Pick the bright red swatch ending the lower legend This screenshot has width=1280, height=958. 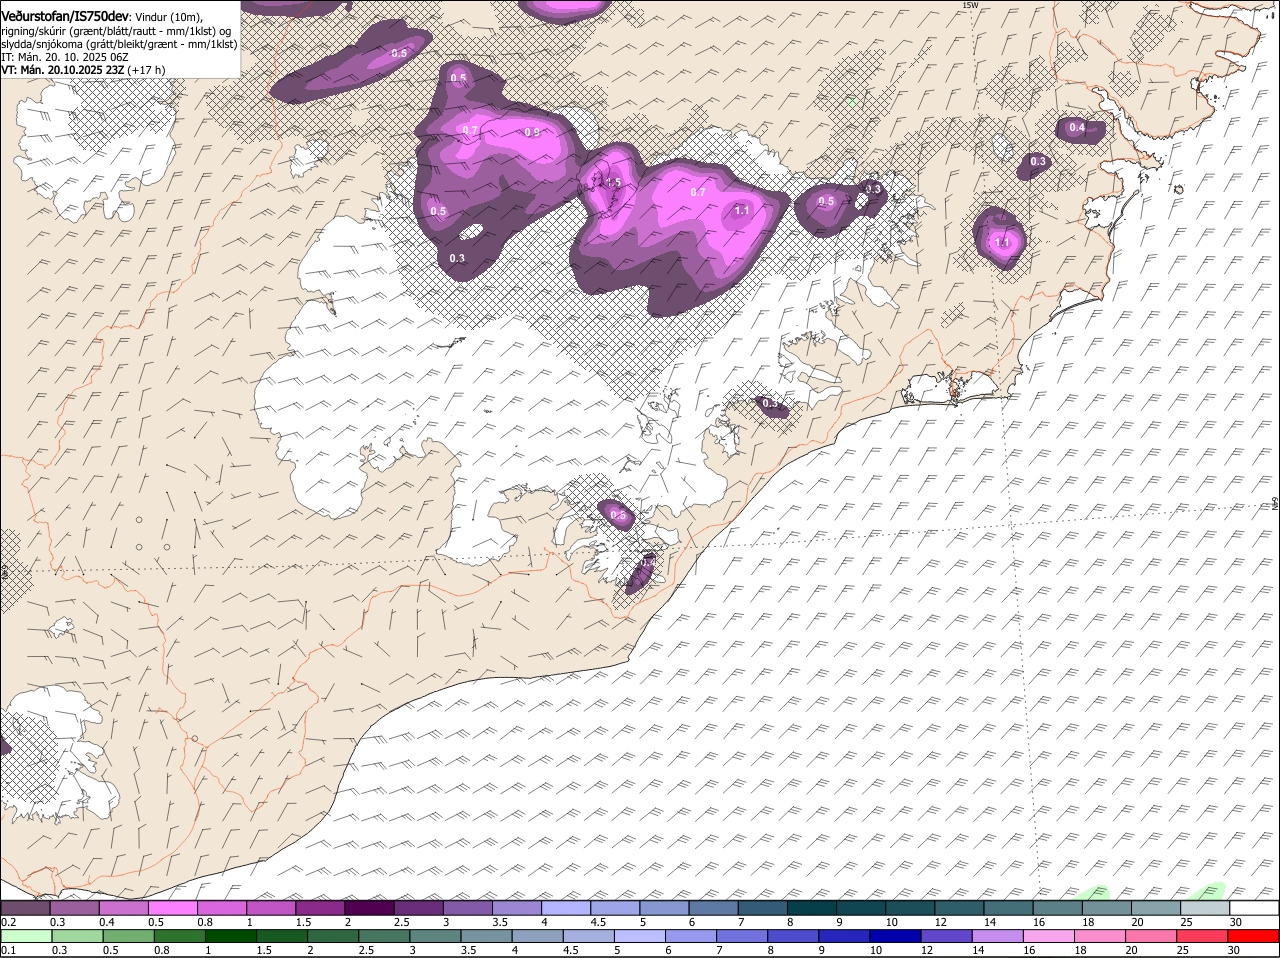(1254, 937)
